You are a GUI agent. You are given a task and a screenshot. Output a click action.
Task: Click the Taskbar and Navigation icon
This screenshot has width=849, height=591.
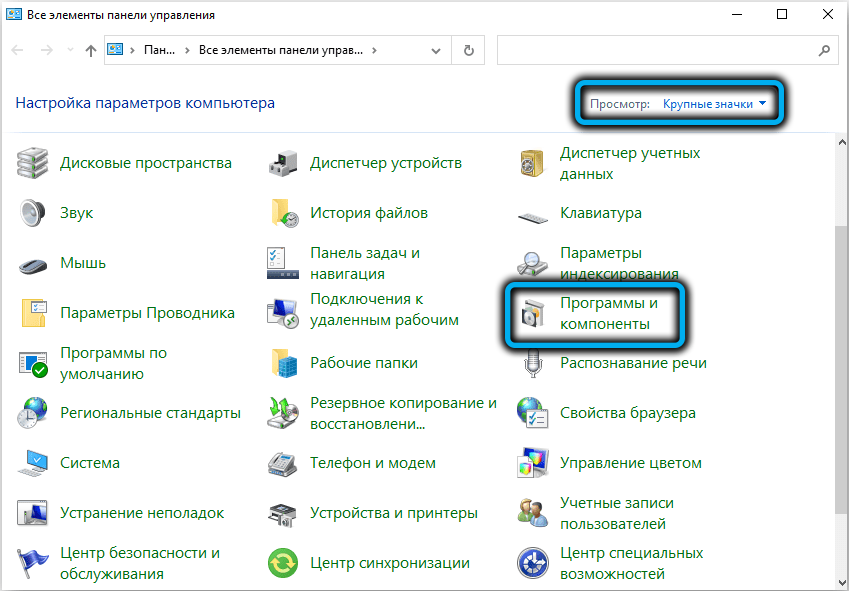tap(283, 263)
